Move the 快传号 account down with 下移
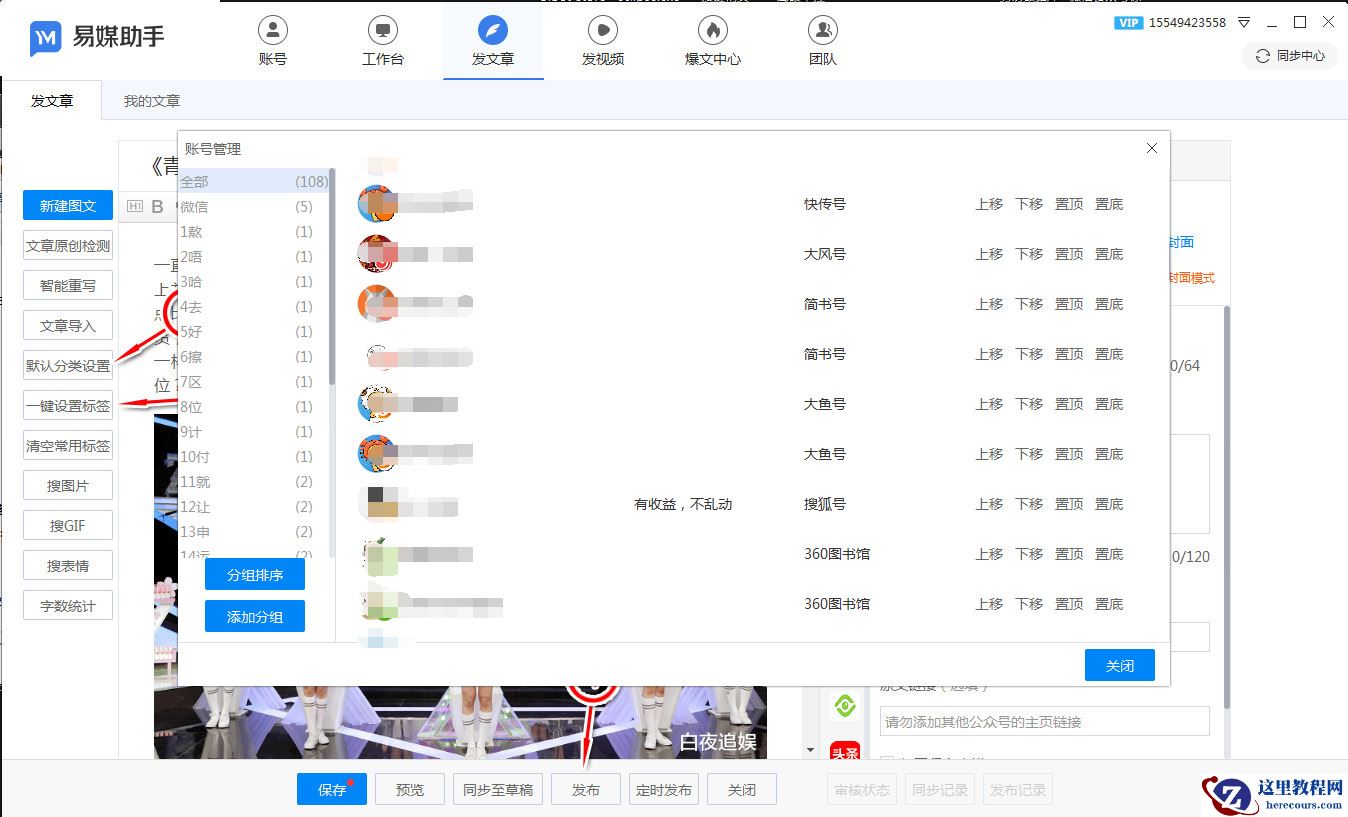Image resolution: width=1348 pixels, height=817 pixels. pos(1029,204)
